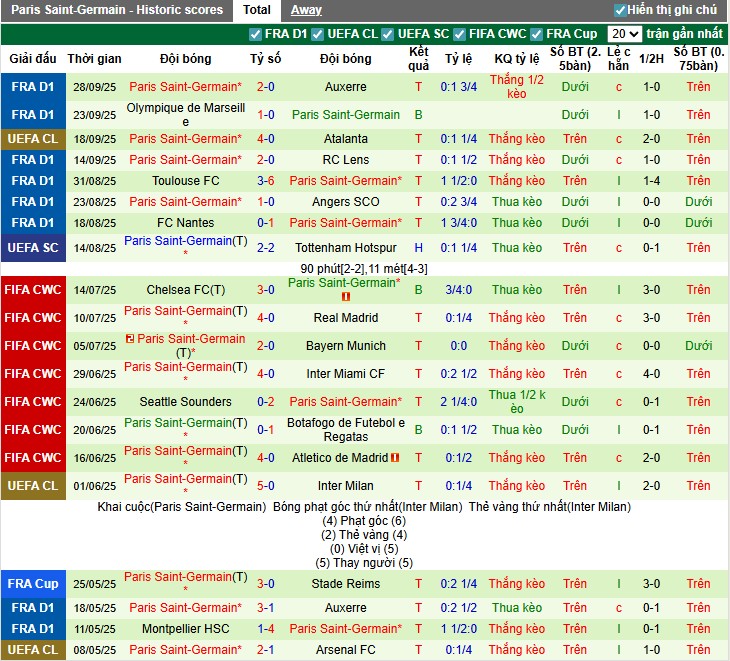730x661 pixels.
Task: Click the red card icon in Chelsea match row
Action: [346, 297]
